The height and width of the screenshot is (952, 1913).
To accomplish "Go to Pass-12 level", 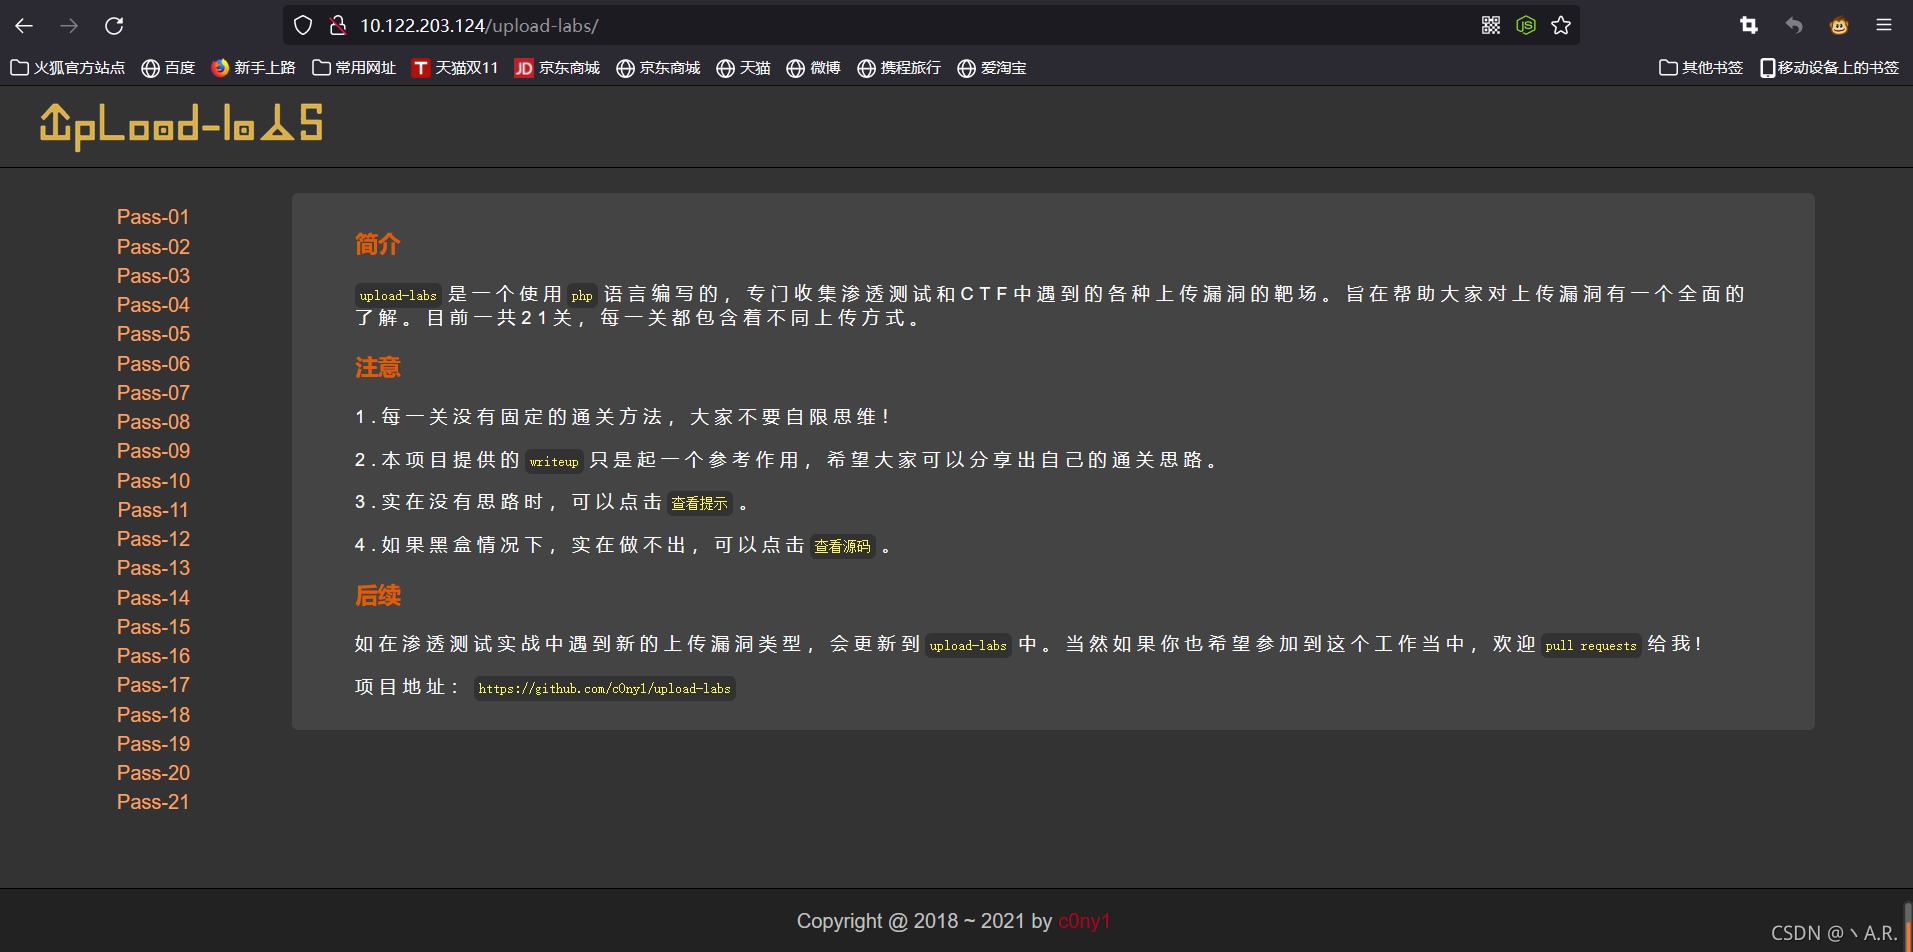I will point(153,539).
